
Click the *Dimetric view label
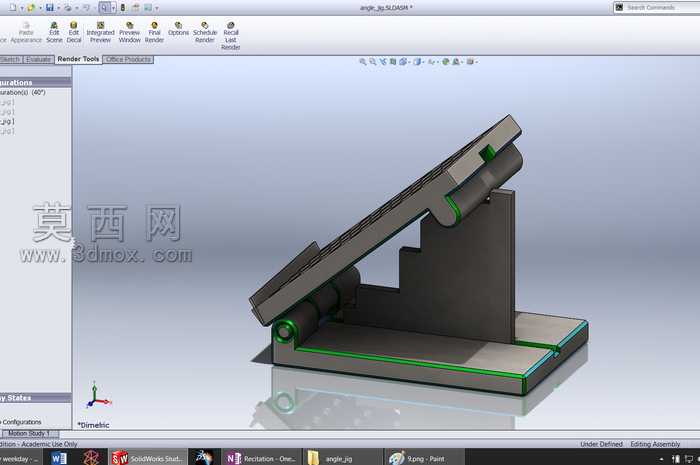(93, 425)
